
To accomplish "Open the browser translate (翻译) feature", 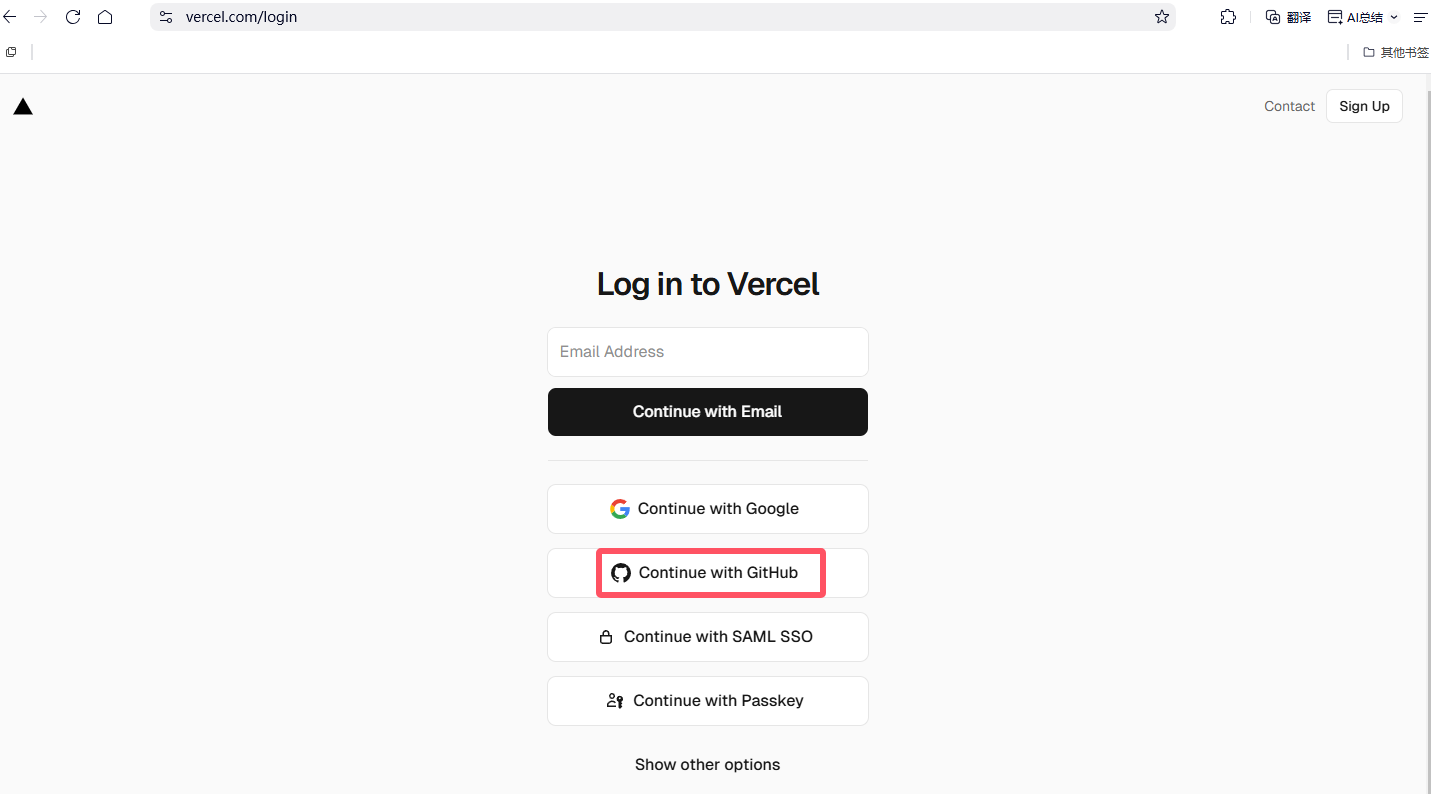I will pos(1287,16).
